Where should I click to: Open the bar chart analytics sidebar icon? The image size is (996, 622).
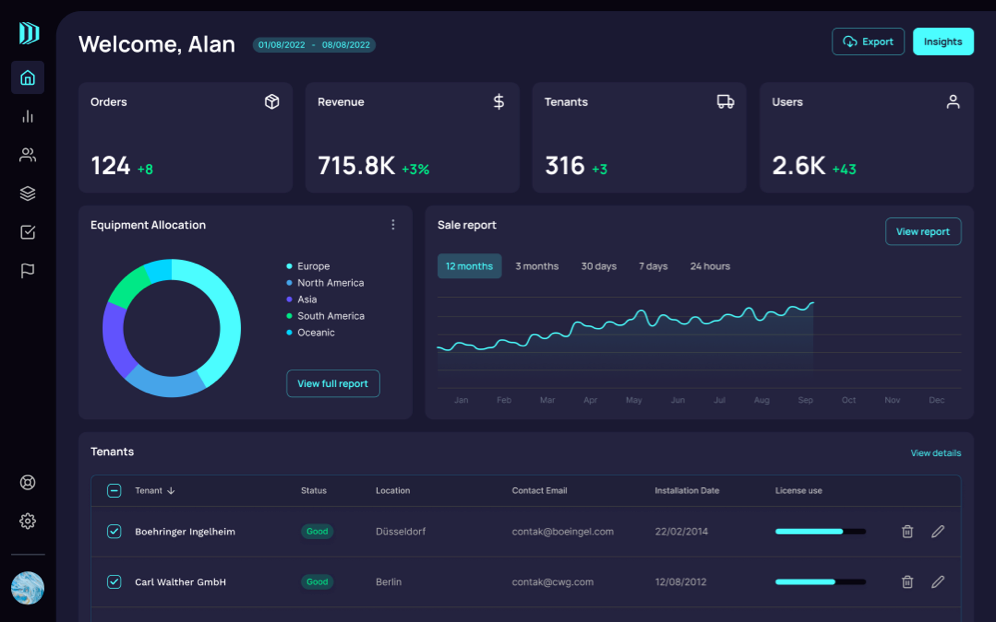point(28,116)
